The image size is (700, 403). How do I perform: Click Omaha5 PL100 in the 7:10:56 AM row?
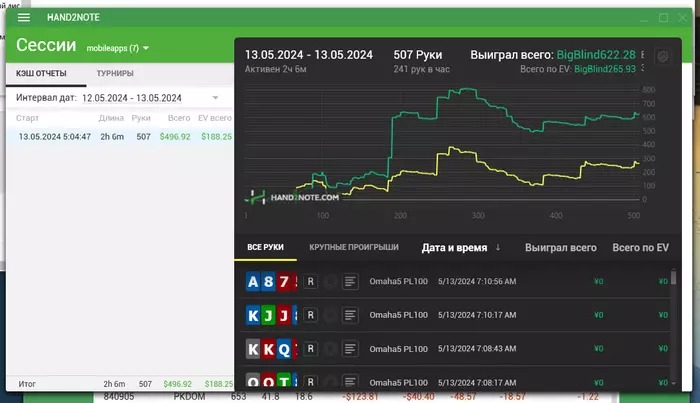(x=399, y=282)
